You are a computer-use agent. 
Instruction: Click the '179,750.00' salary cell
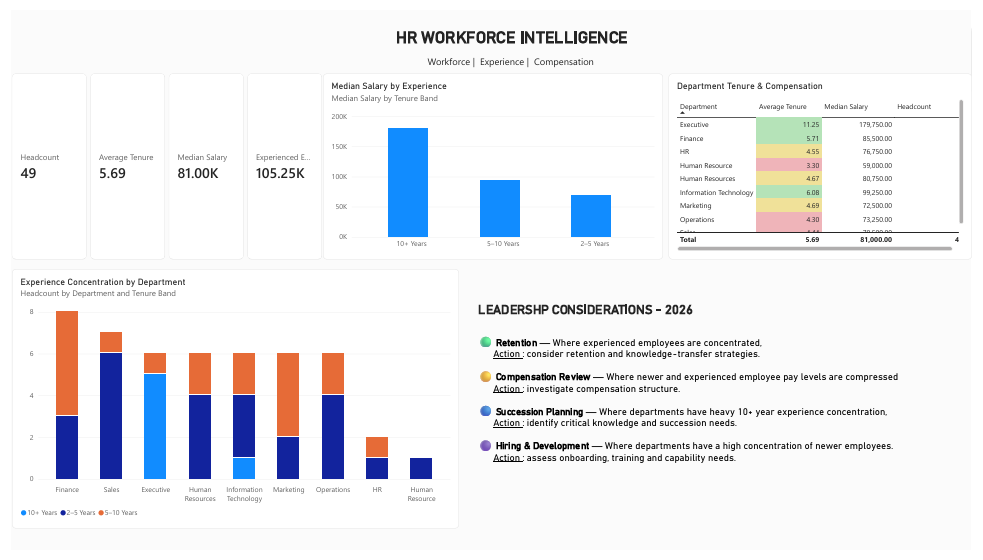pyautogui.click(x=875, y=125)
